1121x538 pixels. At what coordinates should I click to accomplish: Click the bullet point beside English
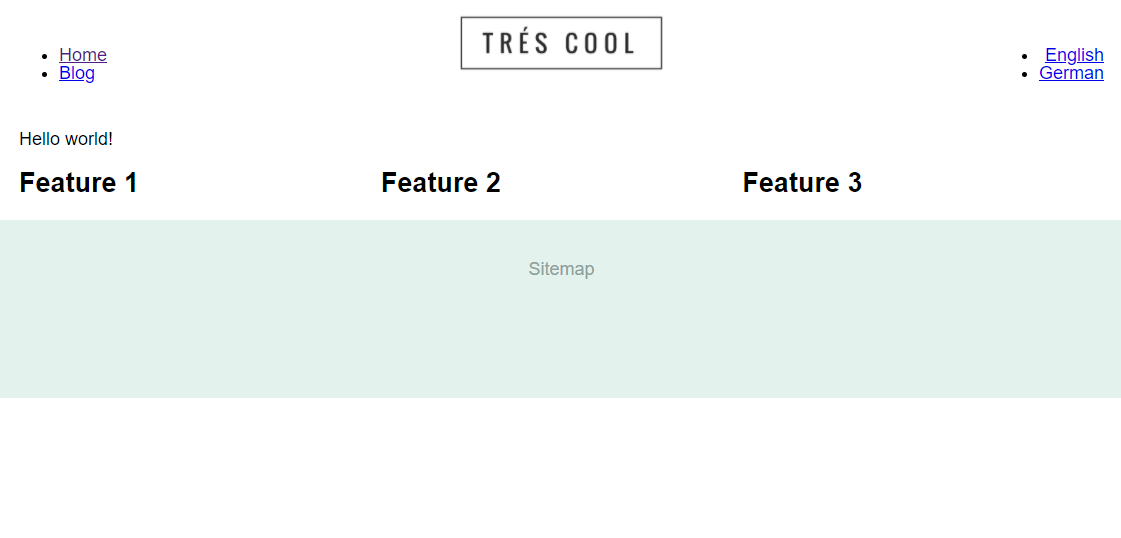[1024, 56]
